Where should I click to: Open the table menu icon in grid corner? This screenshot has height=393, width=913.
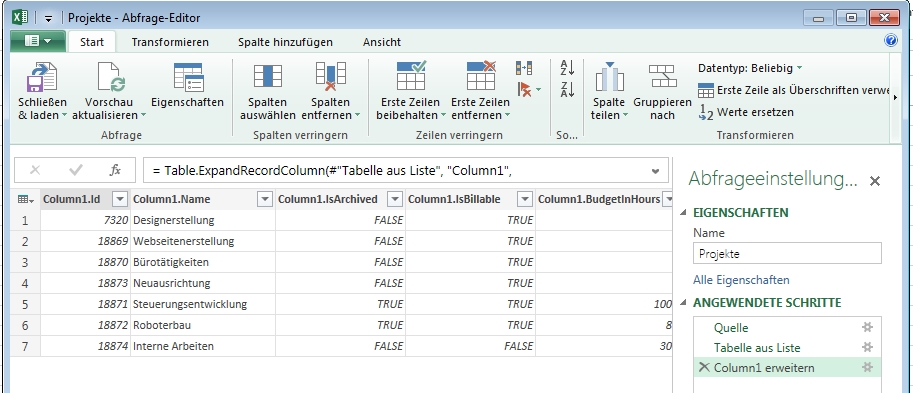25,199
